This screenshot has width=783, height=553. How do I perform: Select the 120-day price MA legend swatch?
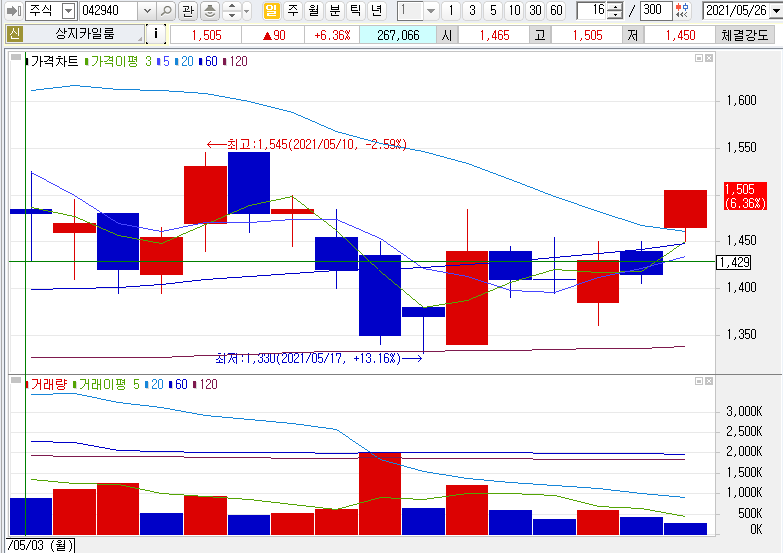coord(225,61)
